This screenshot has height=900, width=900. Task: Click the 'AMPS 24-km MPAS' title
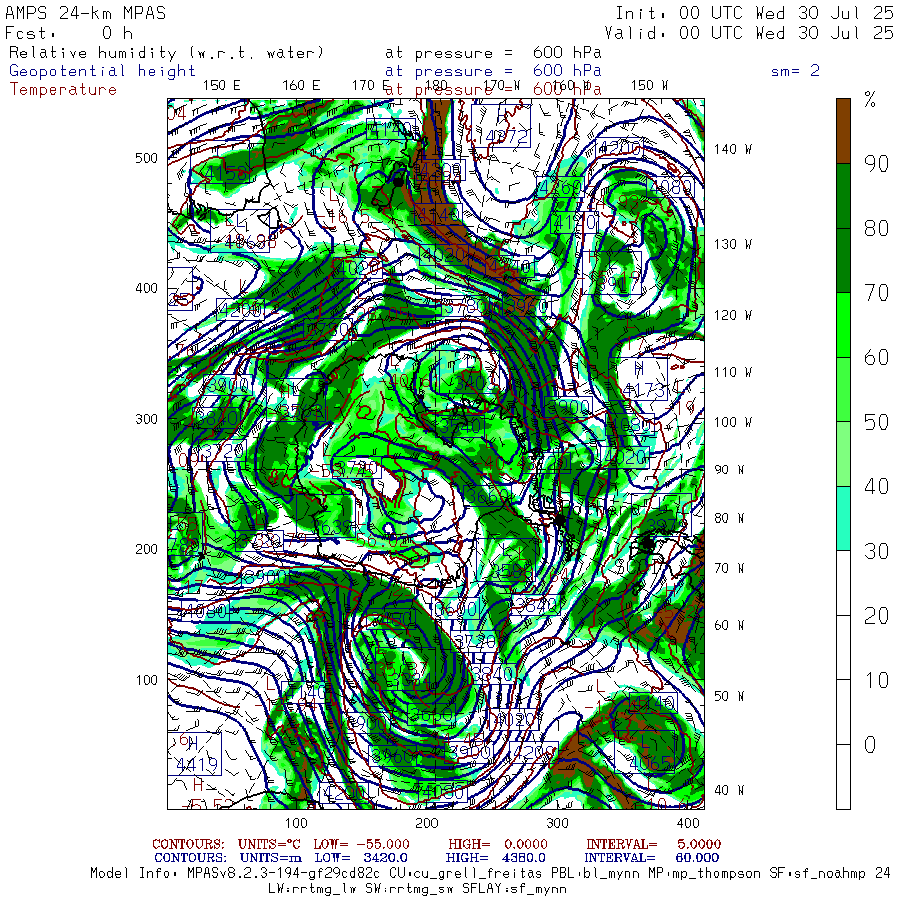point(86,13)
